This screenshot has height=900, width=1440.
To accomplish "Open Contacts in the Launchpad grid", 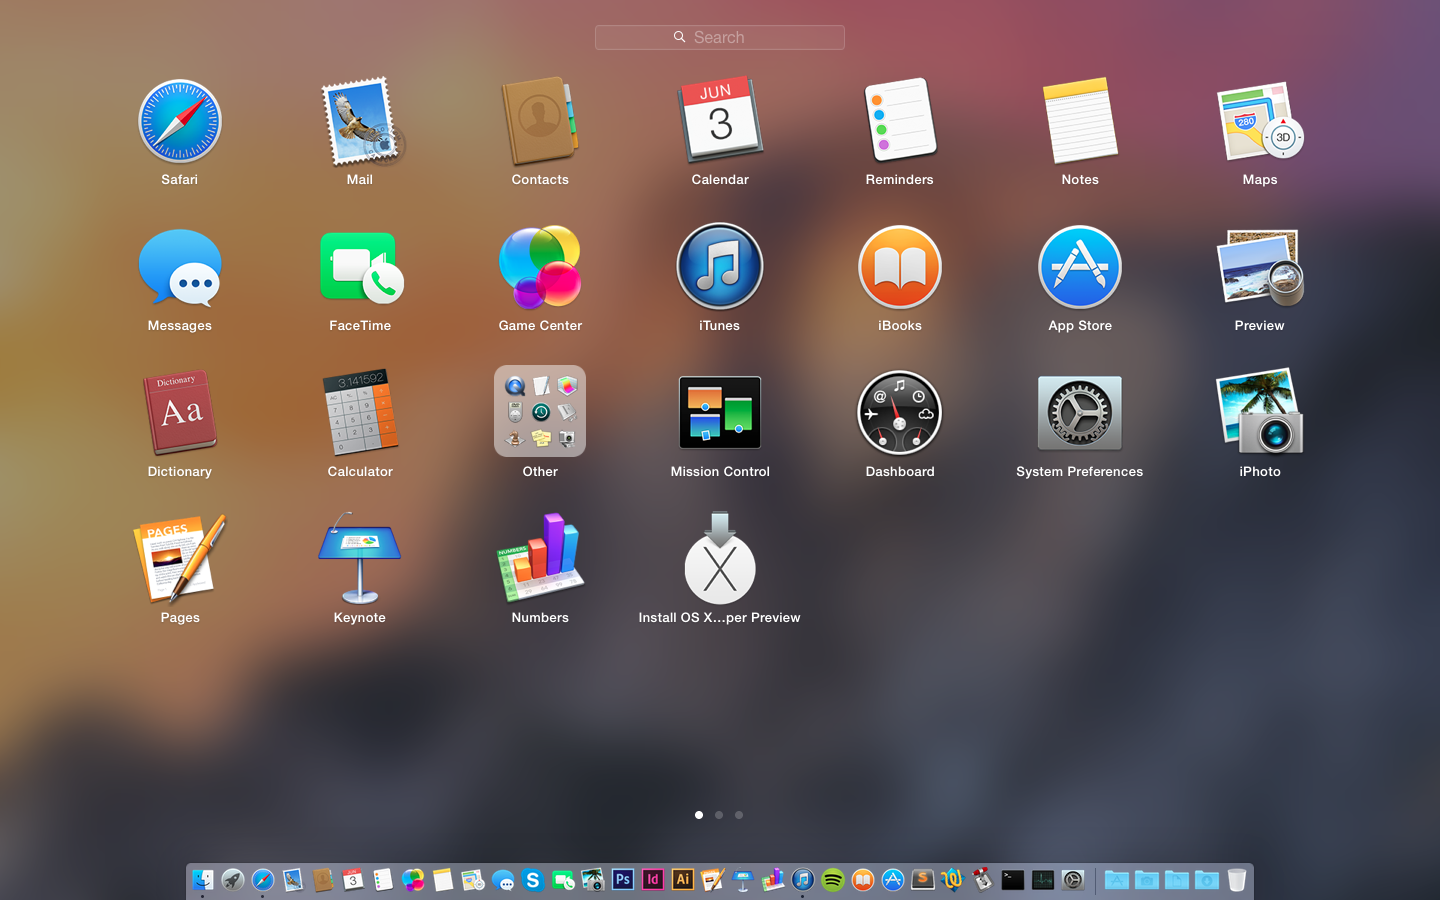I will [540, 121].
